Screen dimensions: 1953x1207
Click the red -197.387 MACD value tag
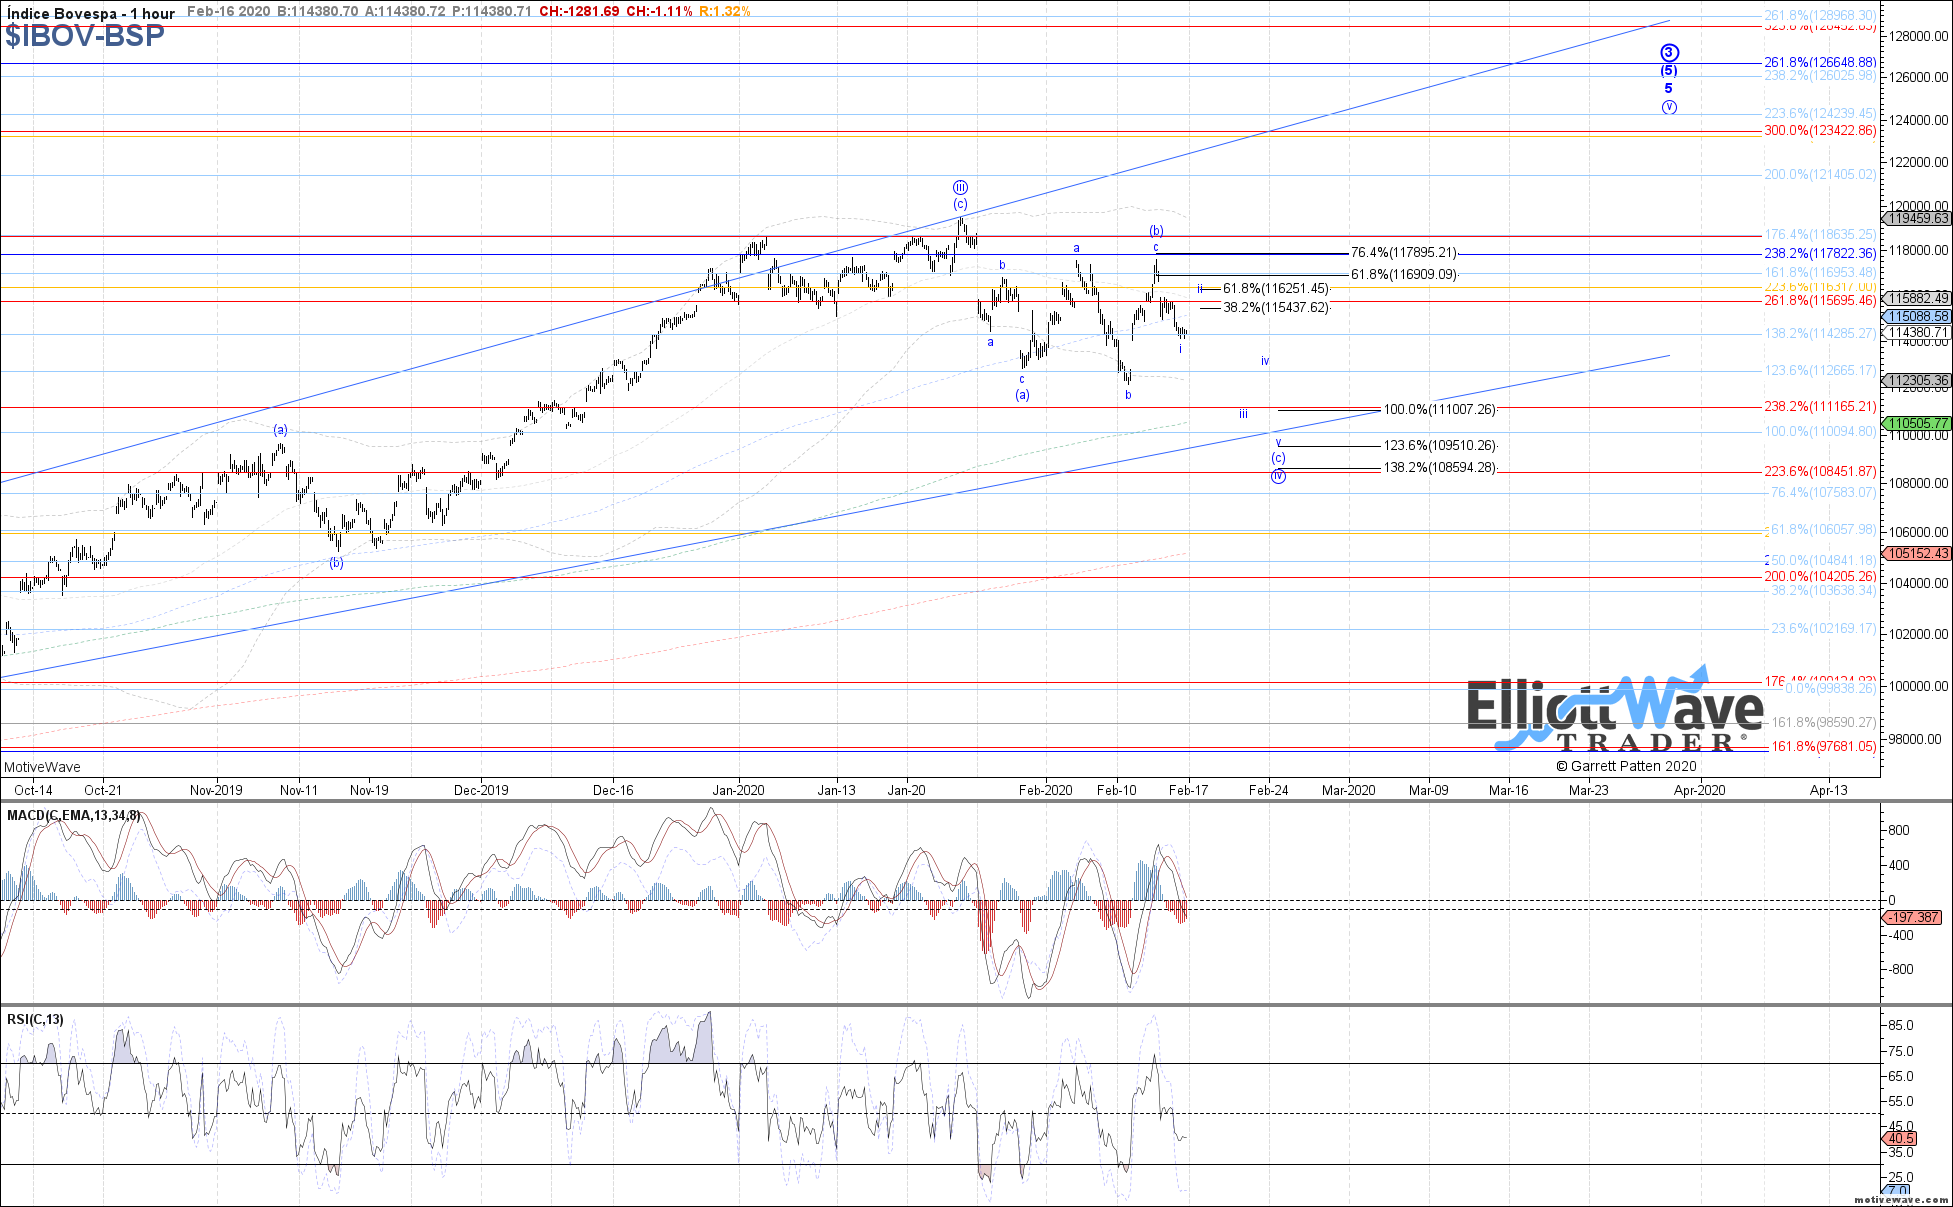coord(1915,917)
